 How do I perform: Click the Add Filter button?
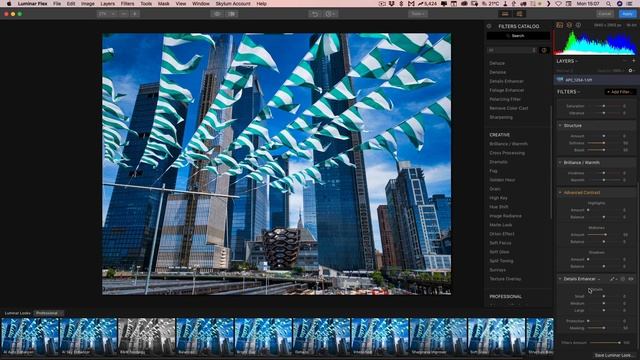tap(620, 92)
